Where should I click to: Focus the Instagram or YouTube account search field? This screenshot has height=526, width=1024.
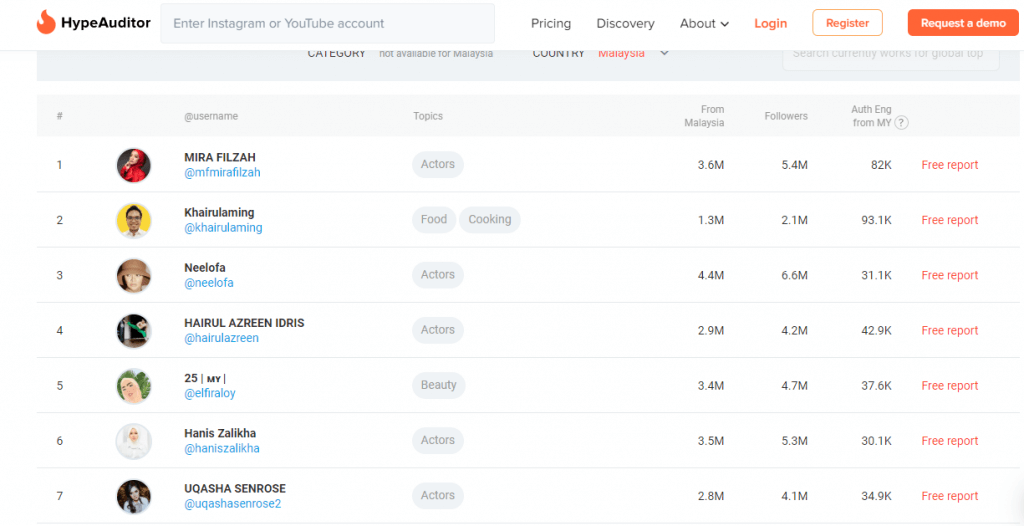[327, 24]
